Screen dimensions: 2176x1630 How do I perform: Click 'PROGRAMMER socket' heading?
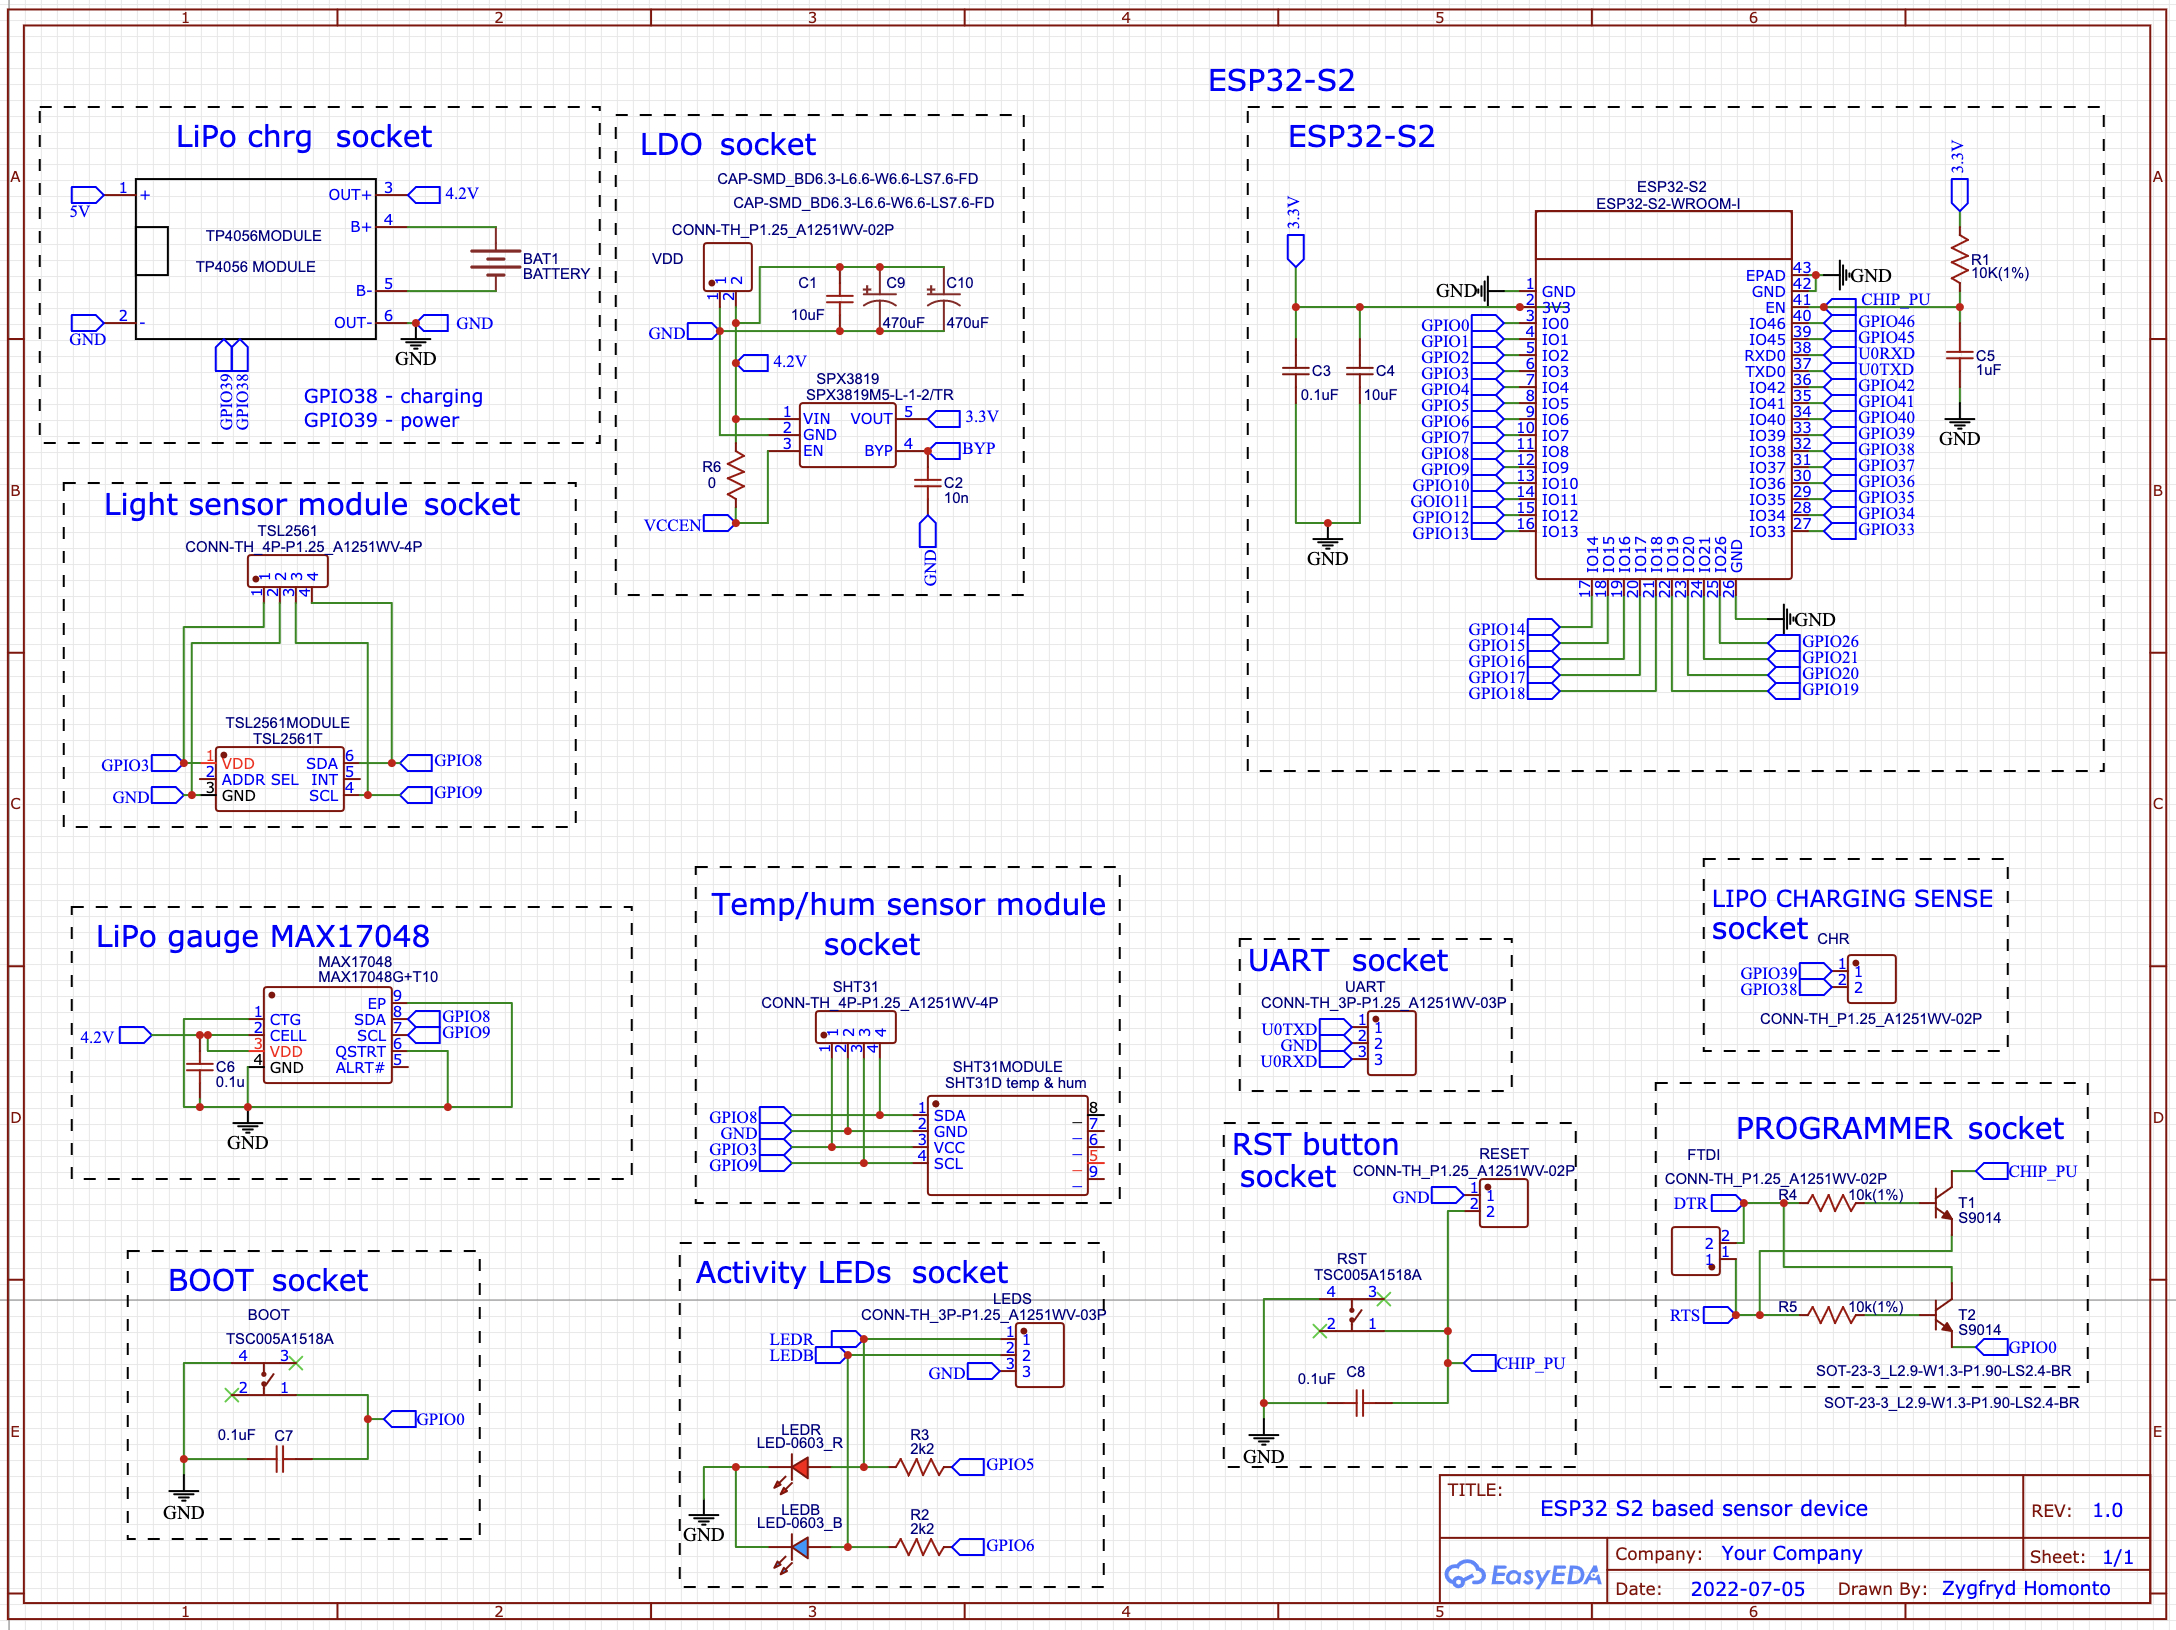click(x=1899, y=1128)
